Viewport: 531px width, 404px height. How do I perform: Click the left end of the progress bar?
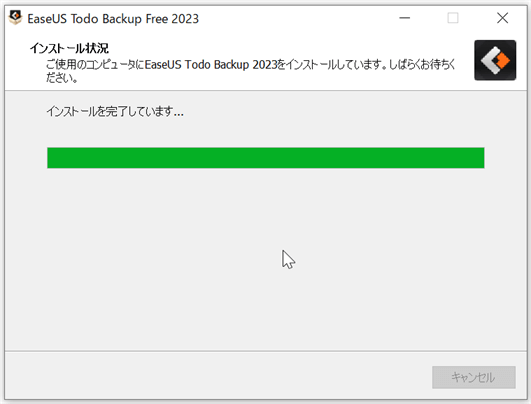coord(52,158)
